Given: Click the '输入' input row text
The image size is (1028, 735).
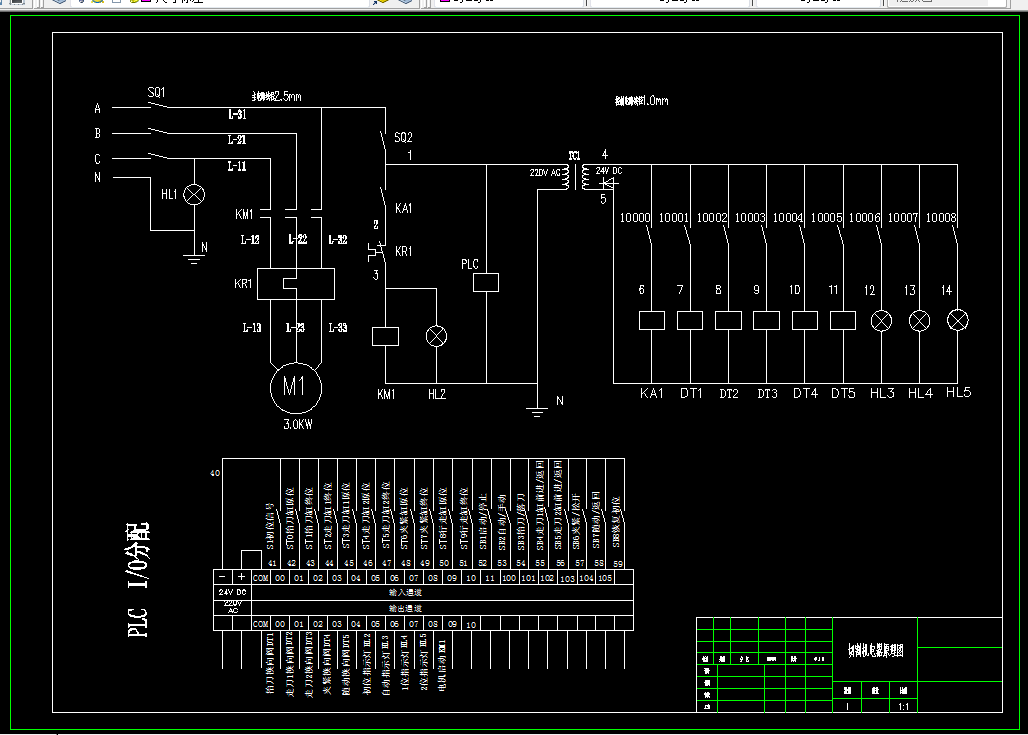Looking at the screenshot, I should click(405, 592).
